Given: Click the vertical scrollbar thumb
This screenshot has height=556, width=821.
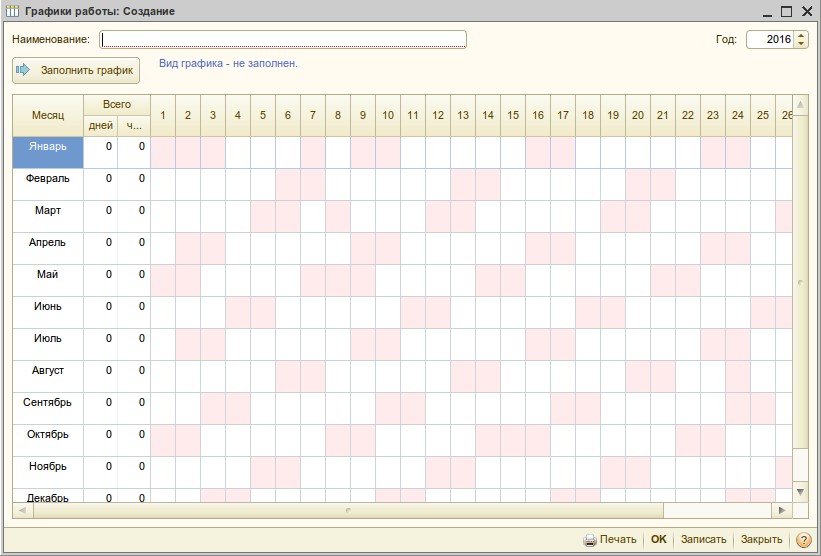Looking at the screenshot, I should tap(801, 282).
